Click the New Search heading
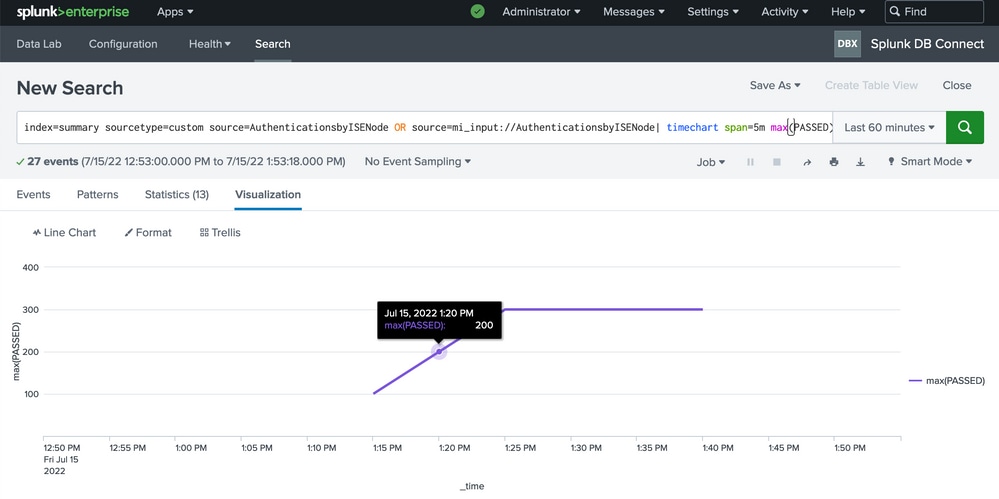 tap(69, 88)
